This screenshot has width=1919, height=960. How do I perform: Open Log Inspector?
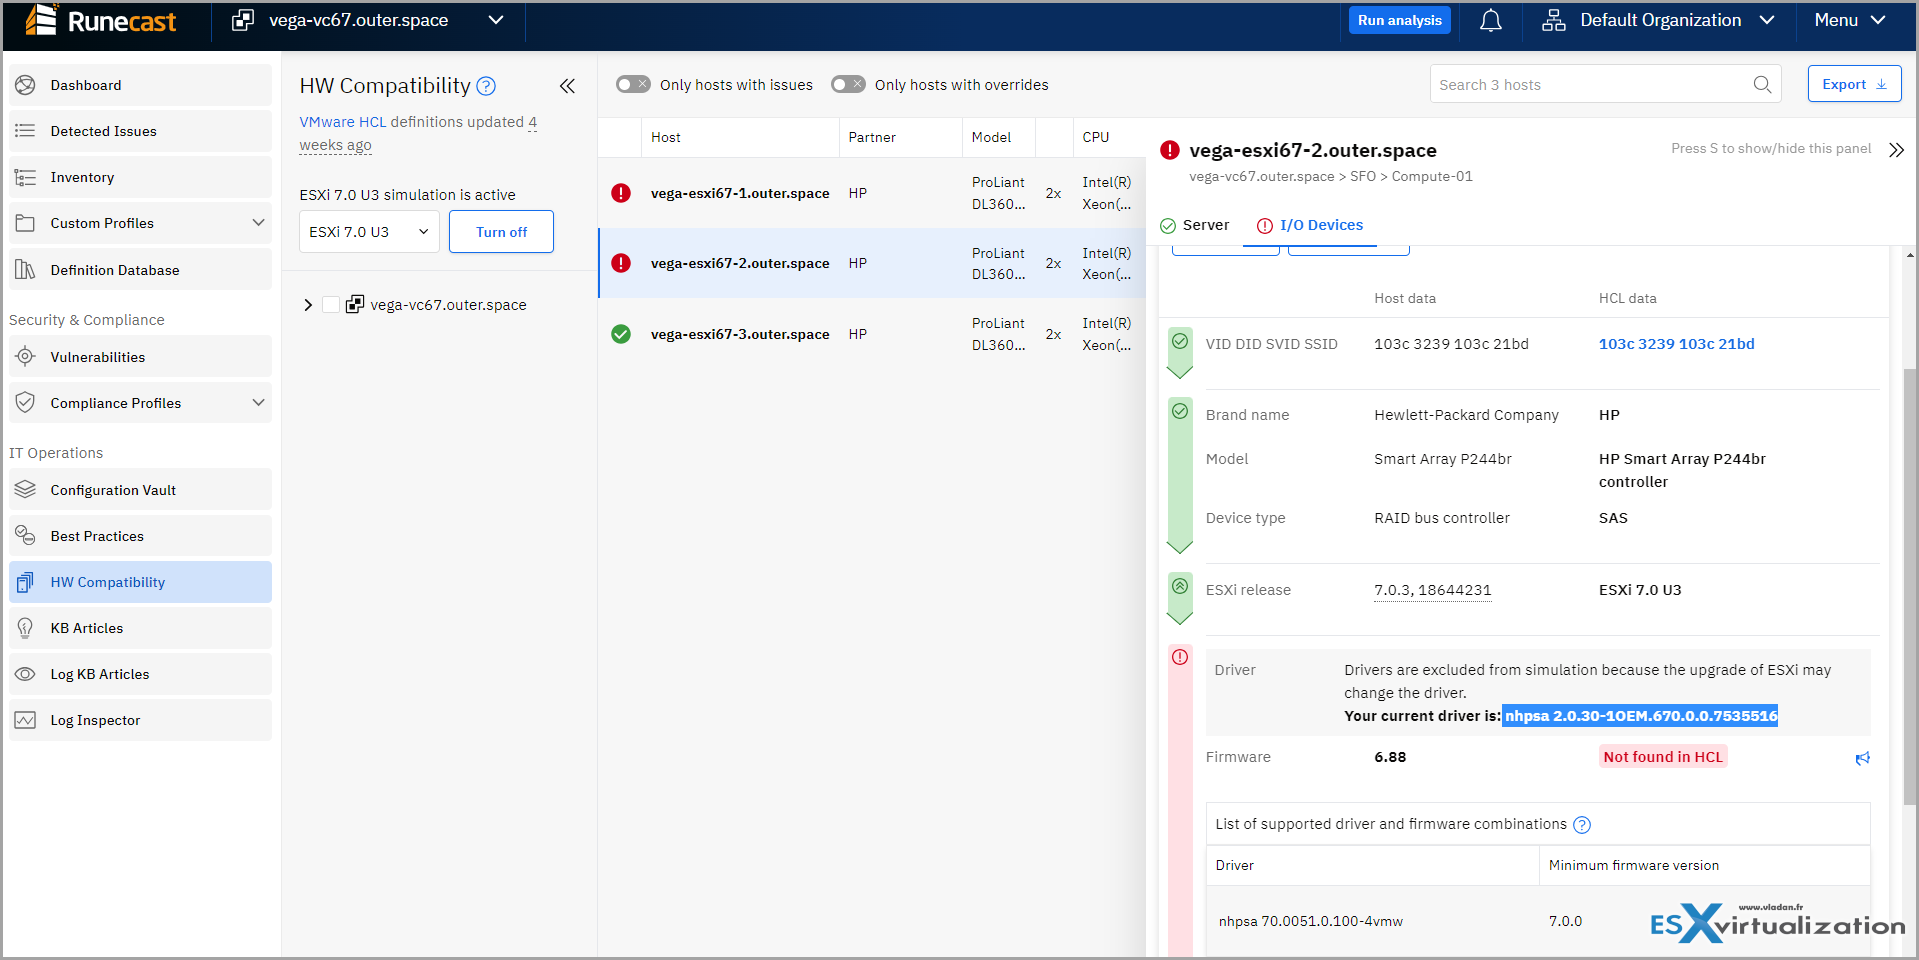(x=140, y=720)
